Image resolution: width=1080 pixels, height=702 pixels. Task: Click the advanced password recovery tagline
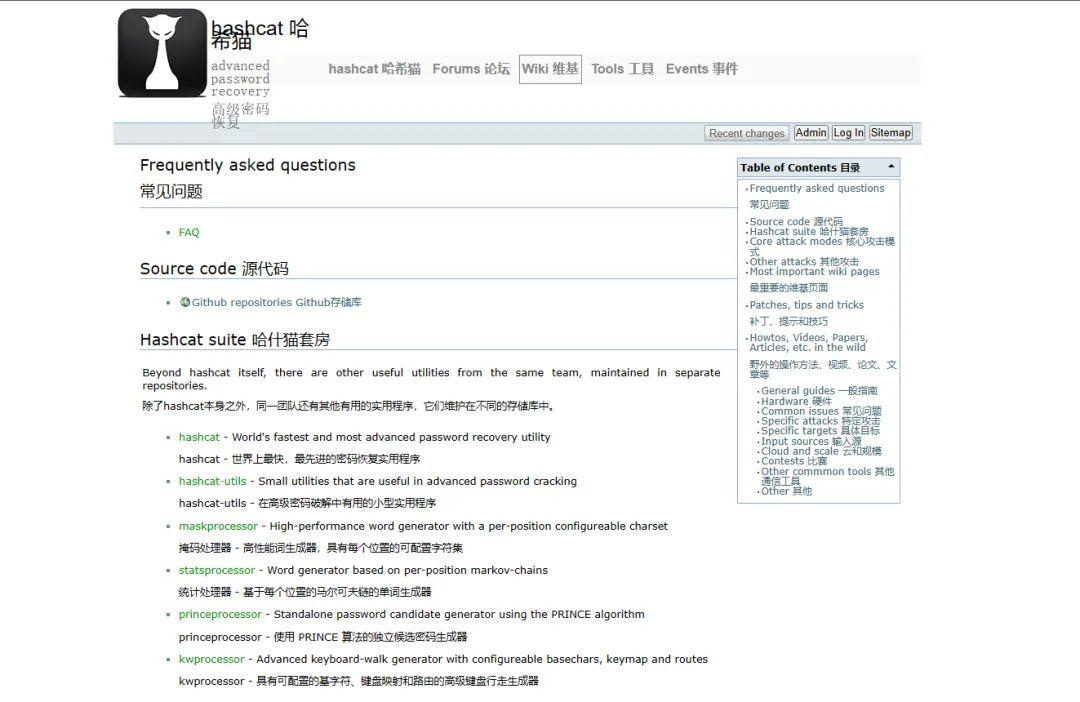240,94
